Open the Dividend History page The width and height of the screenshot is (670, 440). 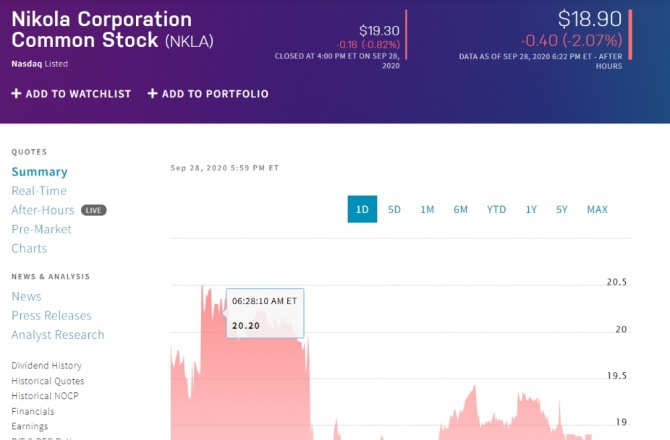47,366
